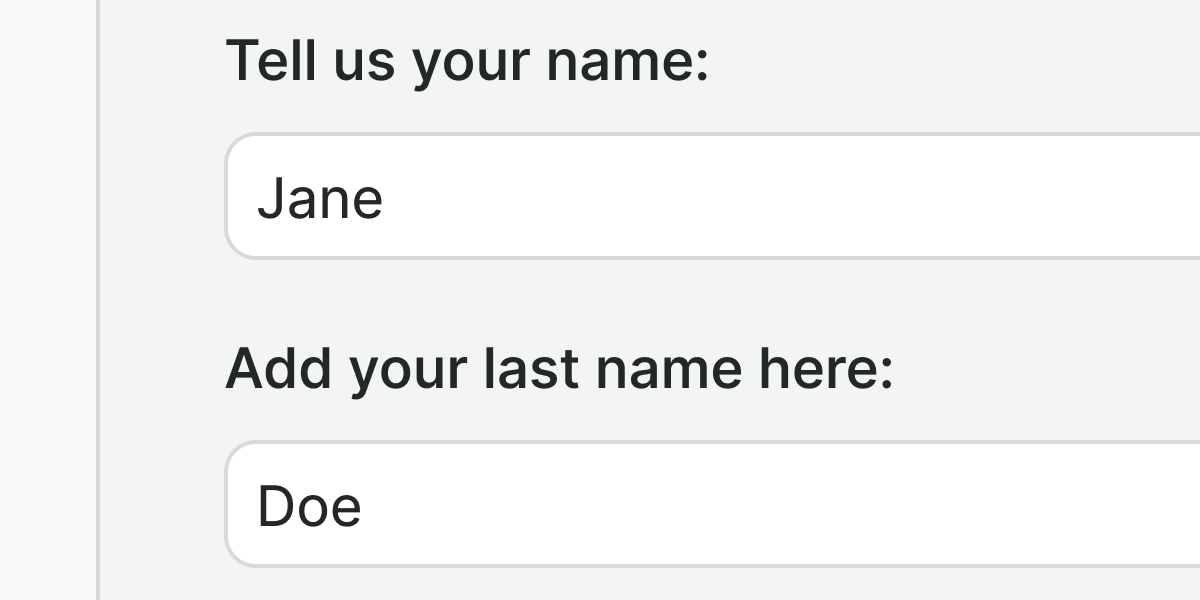
Task: Click the first name field containing Jane
Action: coord(700,197)
